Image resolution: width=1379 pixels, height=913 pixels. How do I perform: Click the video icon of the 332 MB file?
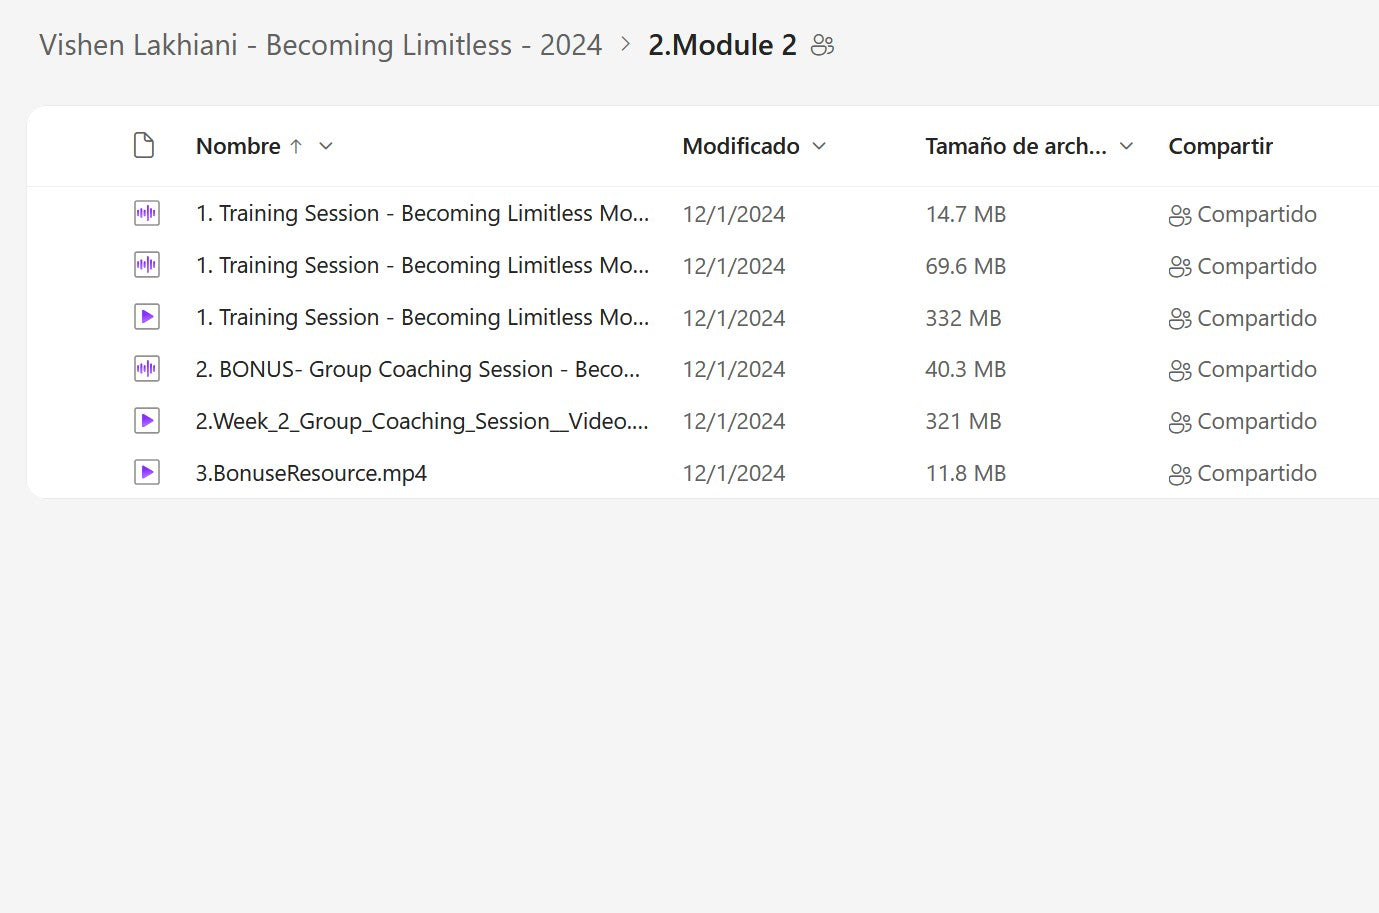pos(147,317)
